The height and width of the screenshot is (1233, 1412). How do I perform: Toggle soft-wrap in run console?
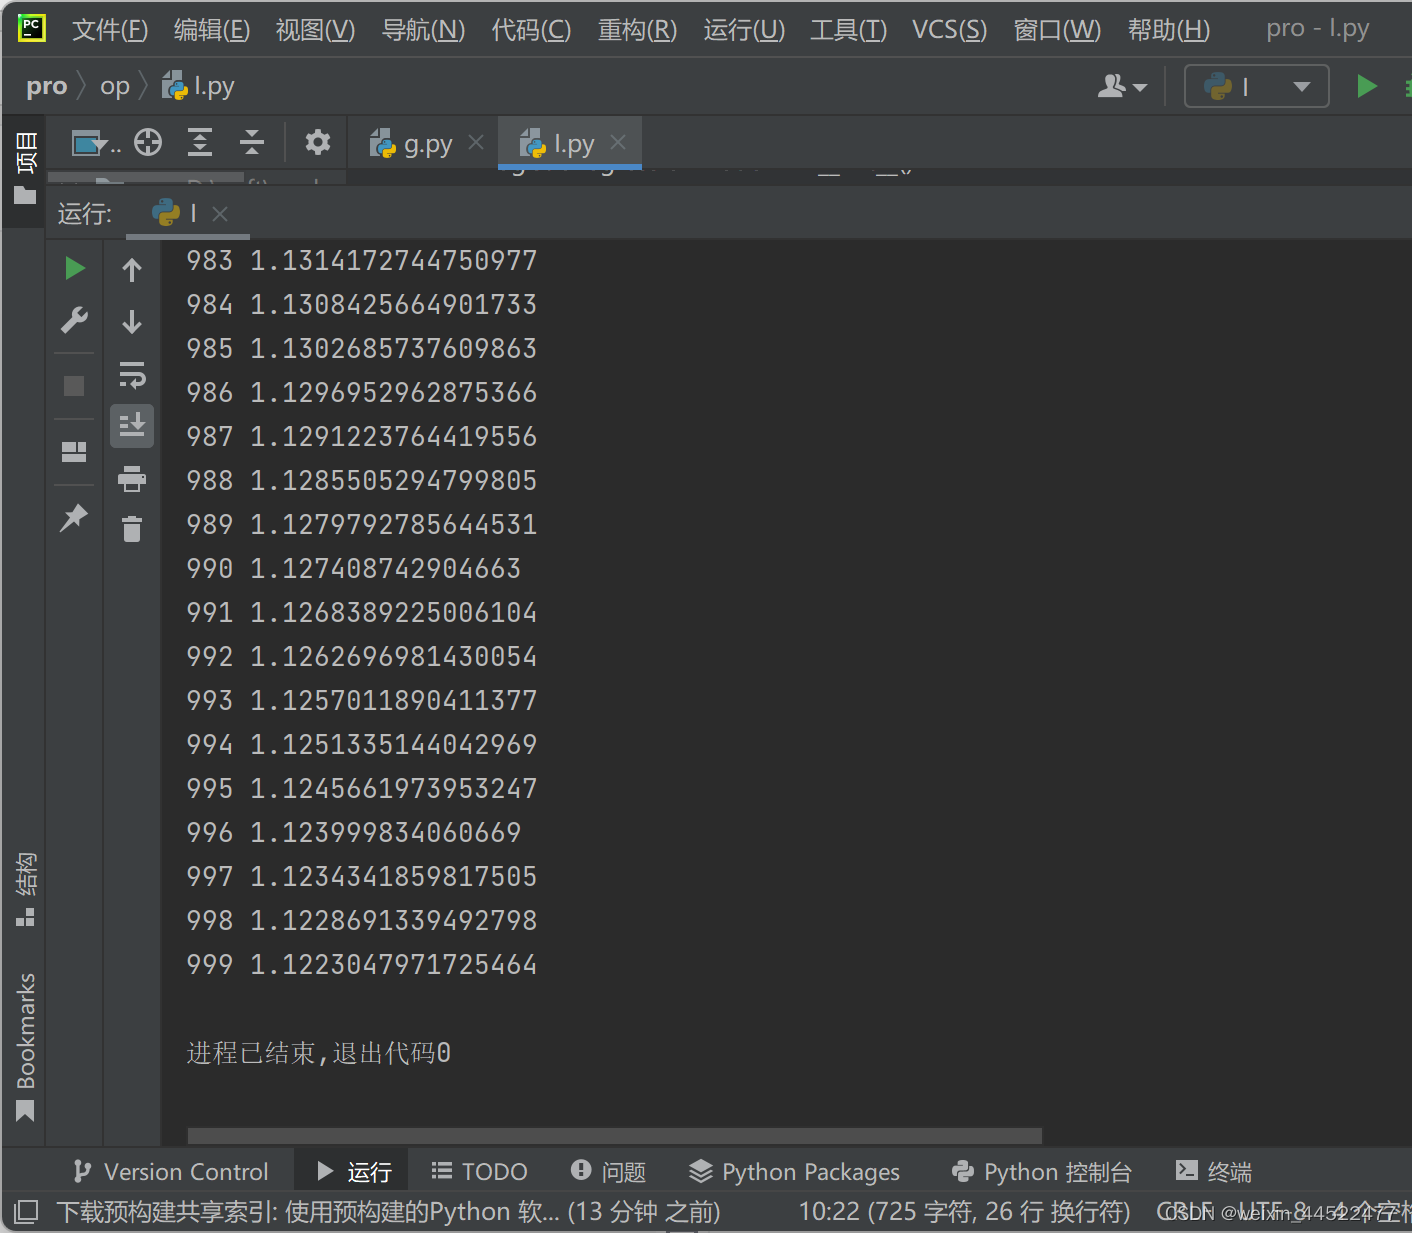point(132,374)
